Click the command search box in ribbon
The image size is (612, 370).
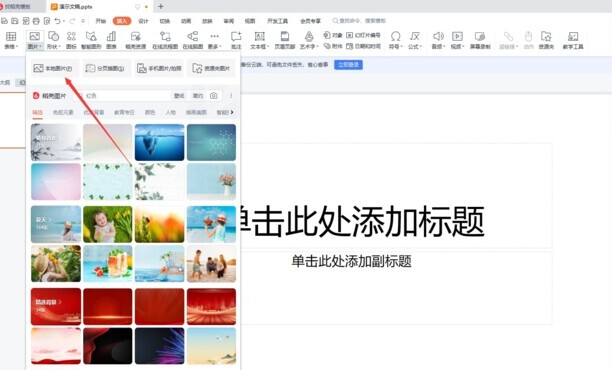(359, 21)
